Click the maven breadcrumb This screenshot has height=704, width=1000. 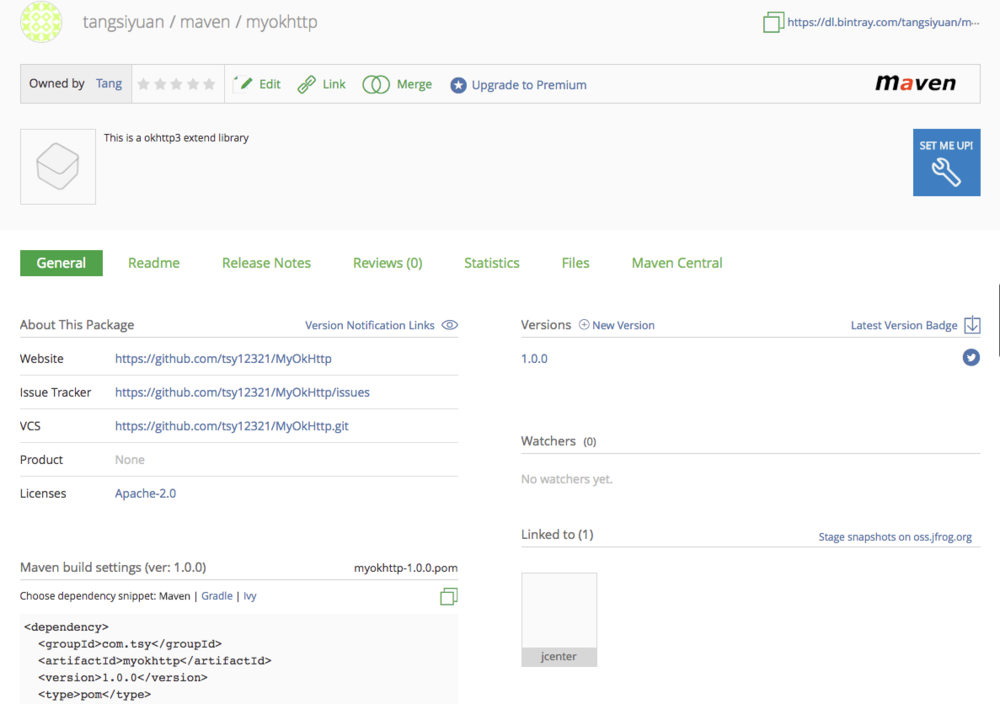coord(205,22)
